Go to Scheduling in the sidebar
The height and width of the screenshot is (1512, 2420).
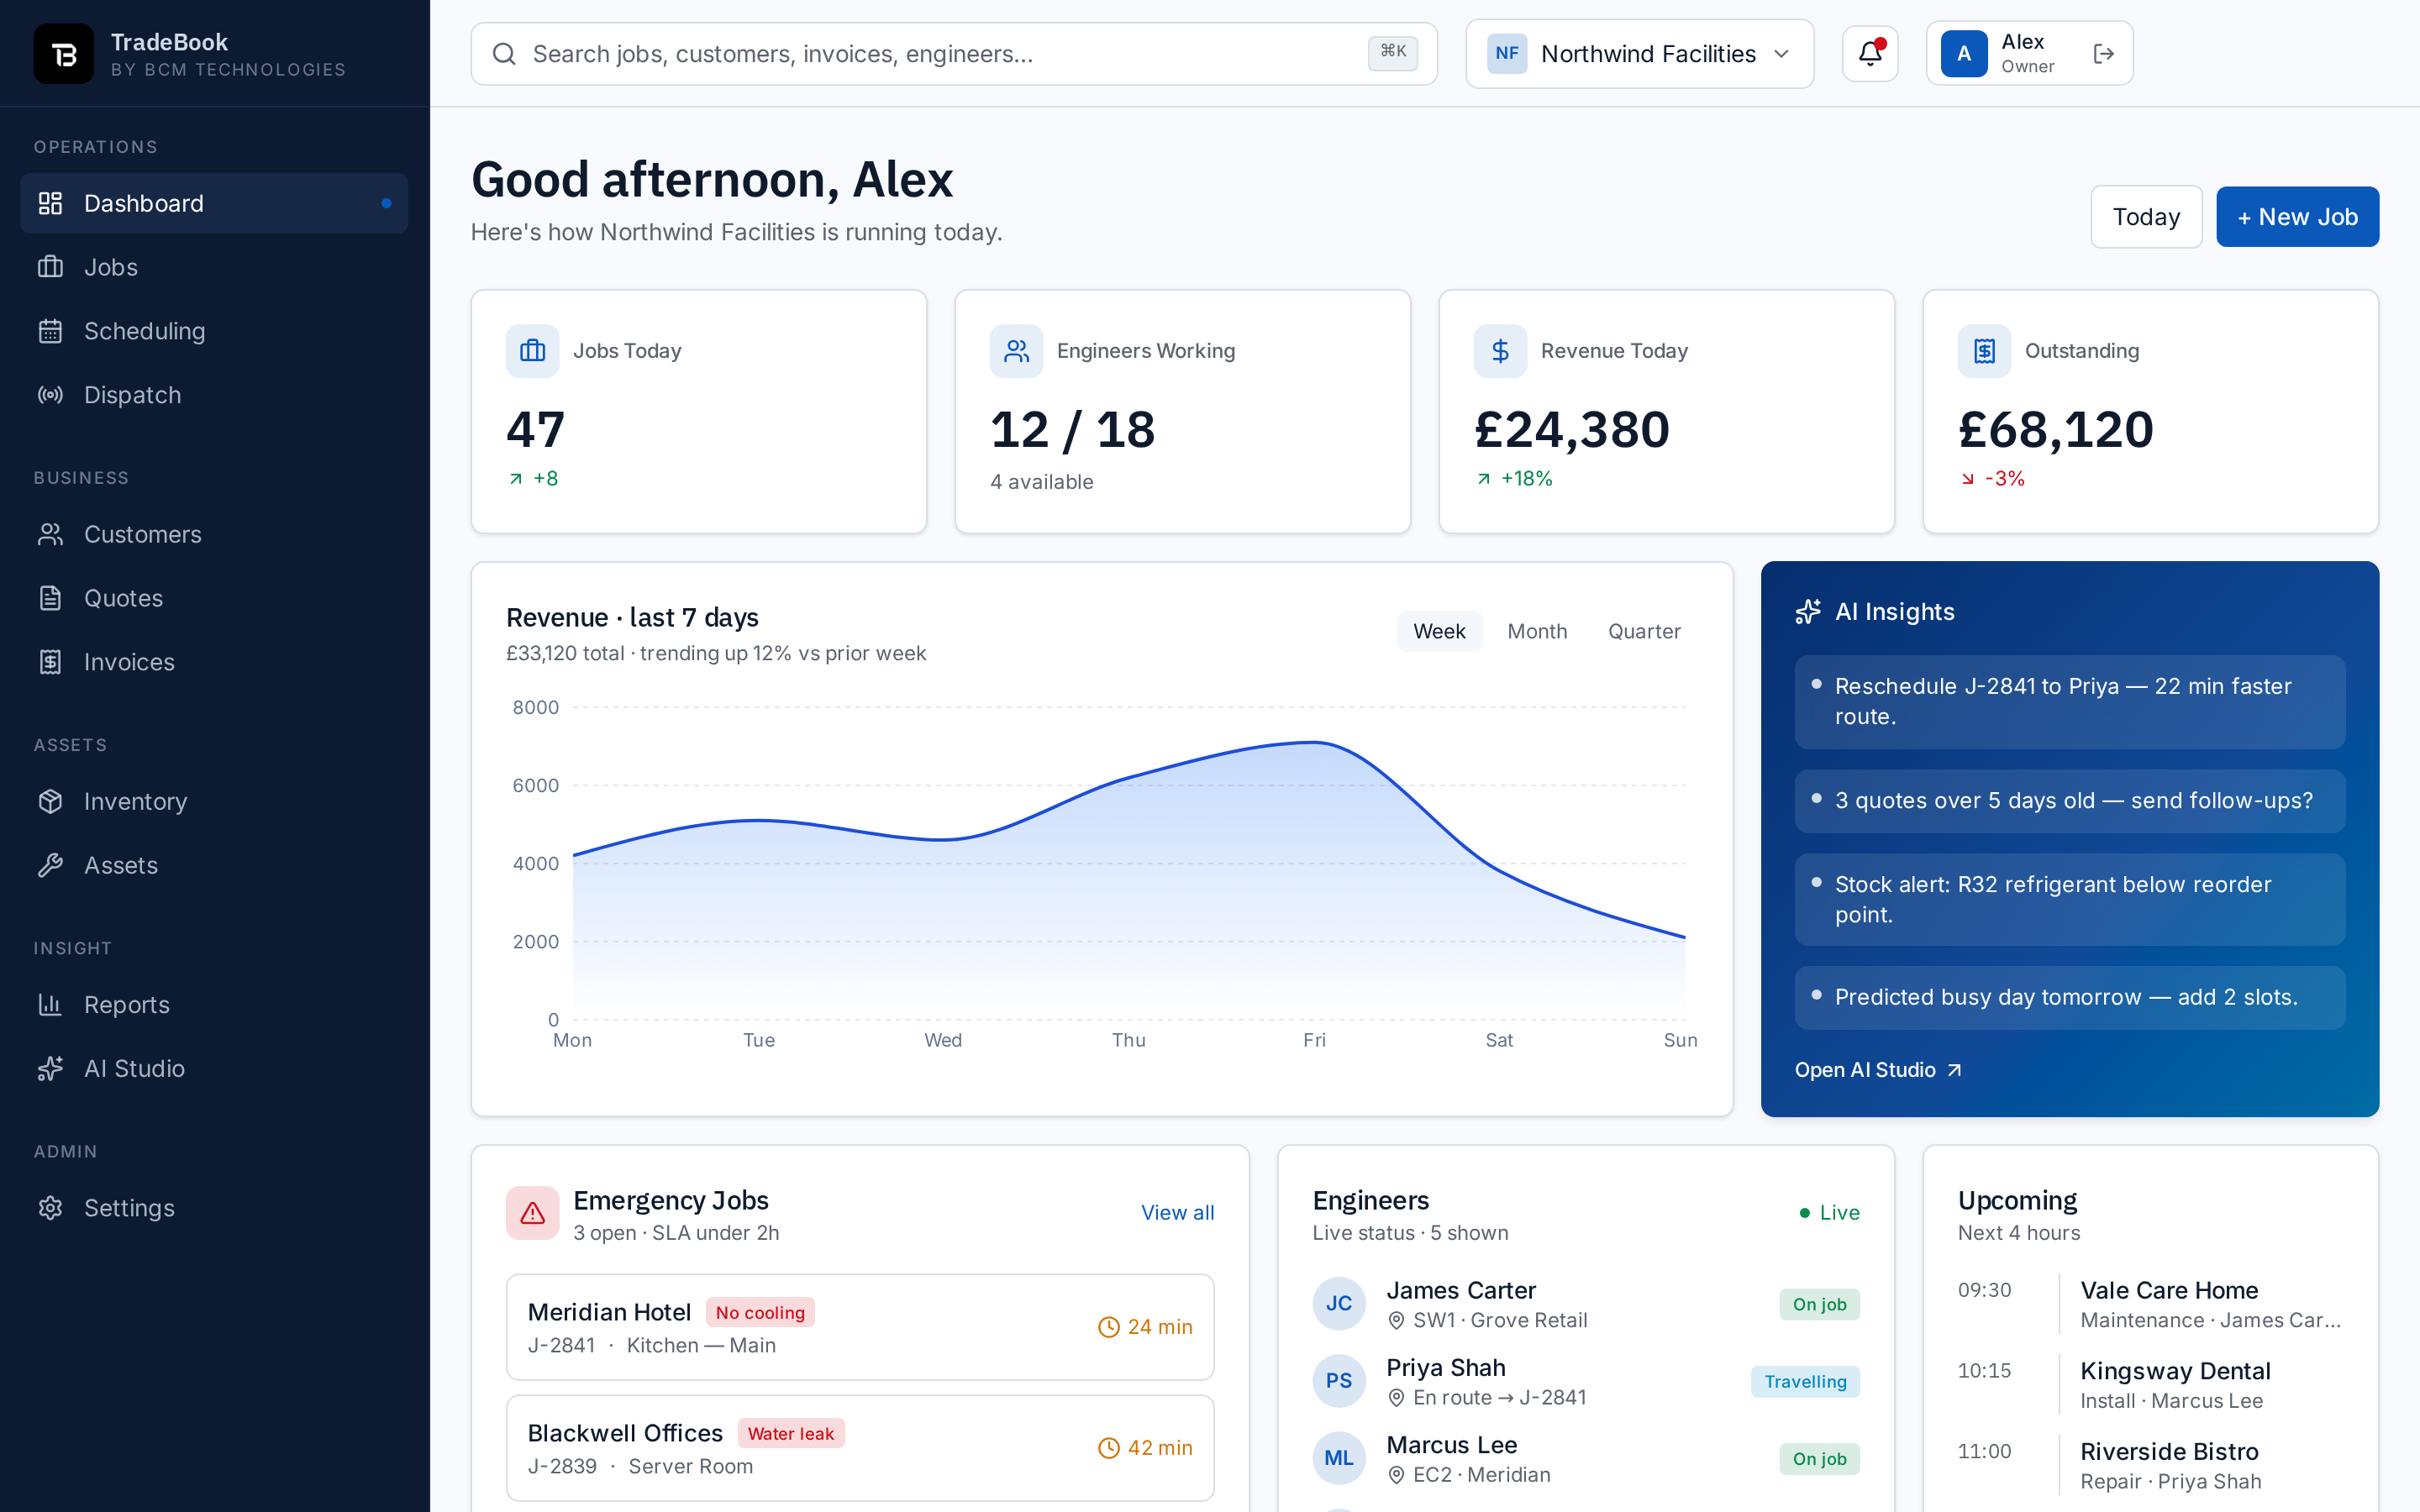[x=214, y=331]
